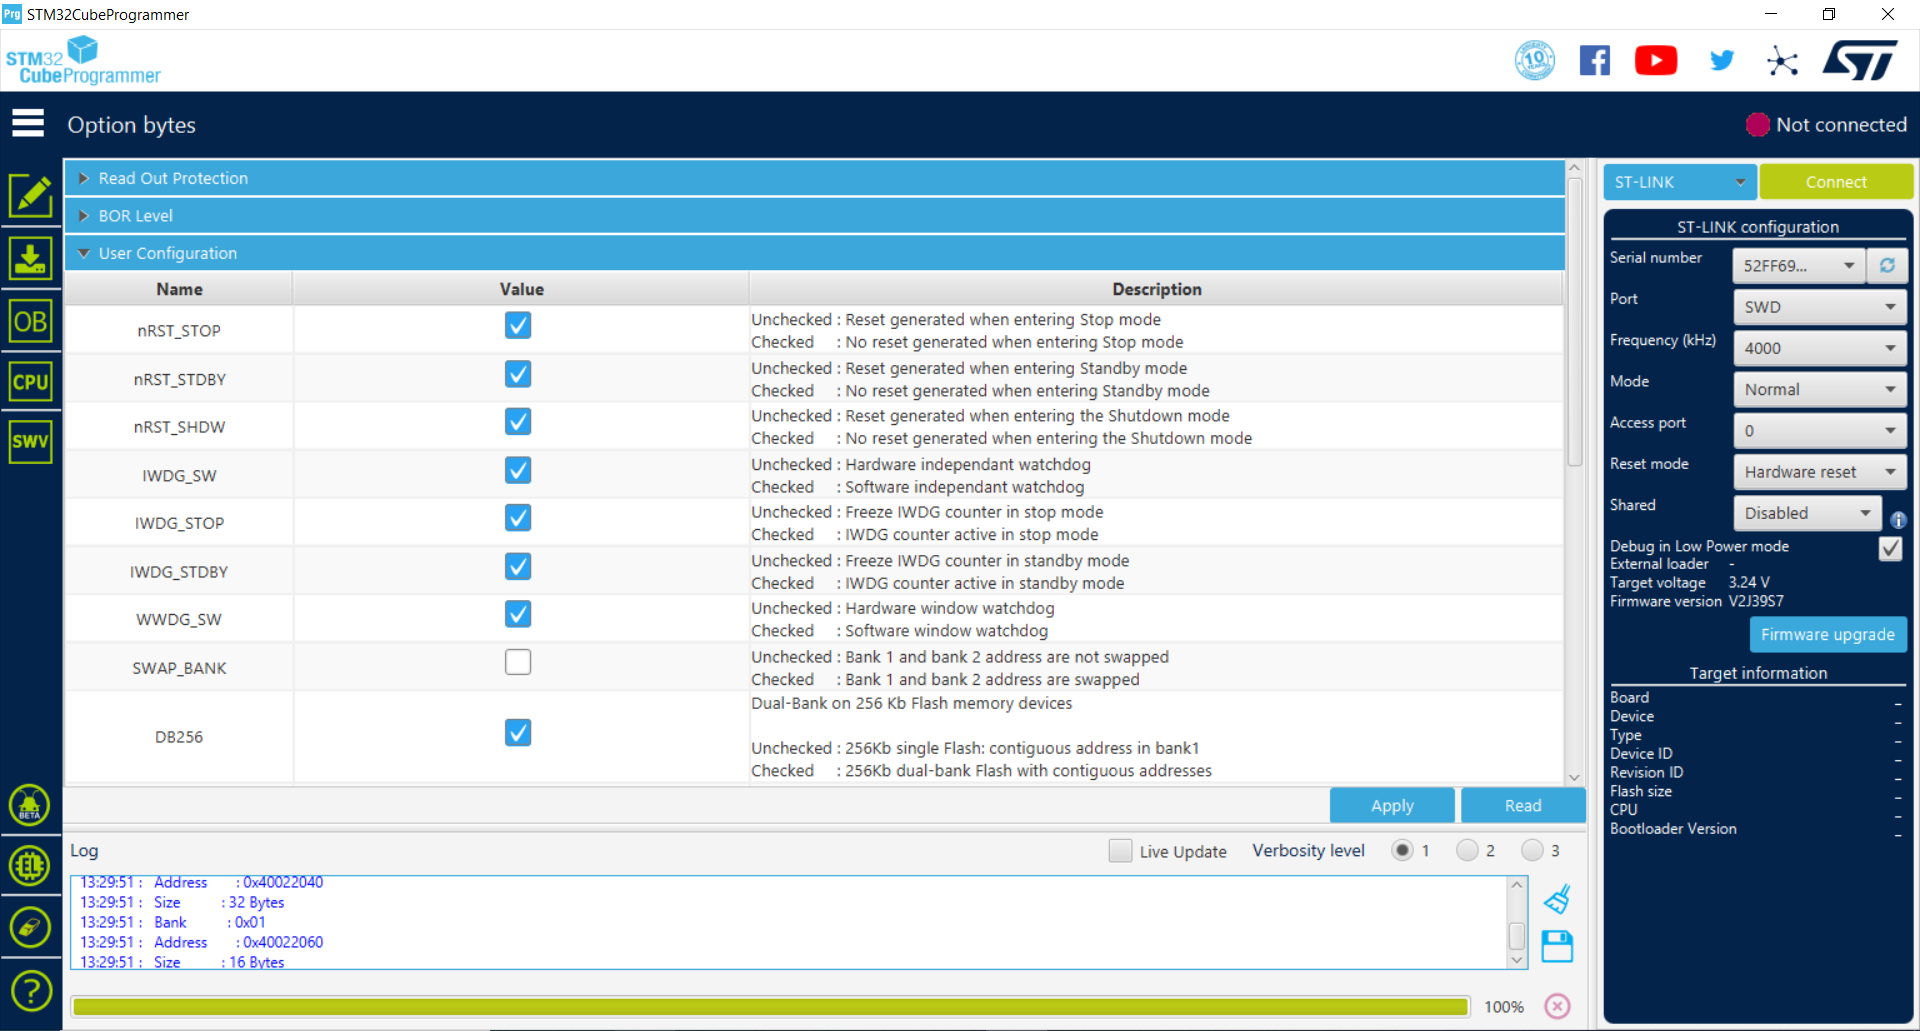Open the memory edit pencil icon

[x=31, y=196]
